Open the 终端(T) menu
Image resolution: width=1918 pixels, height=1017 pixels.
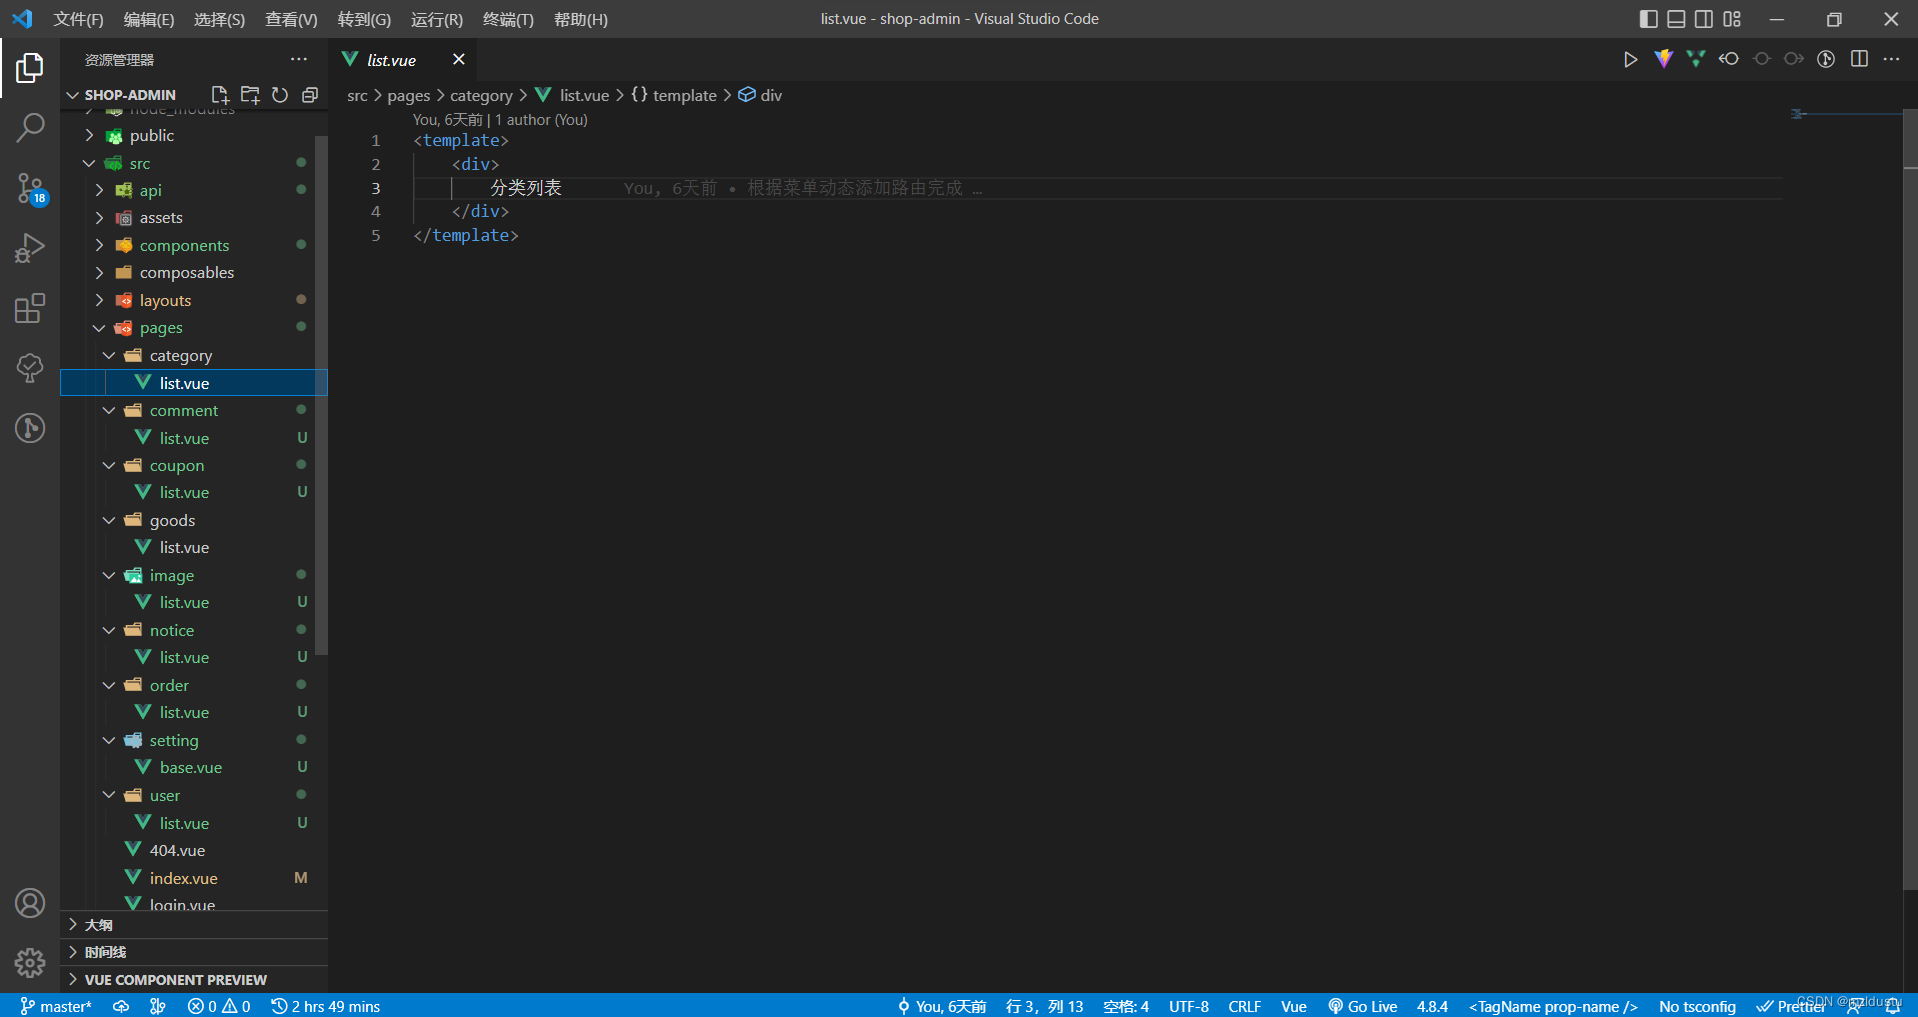click(x=508, y=19)
